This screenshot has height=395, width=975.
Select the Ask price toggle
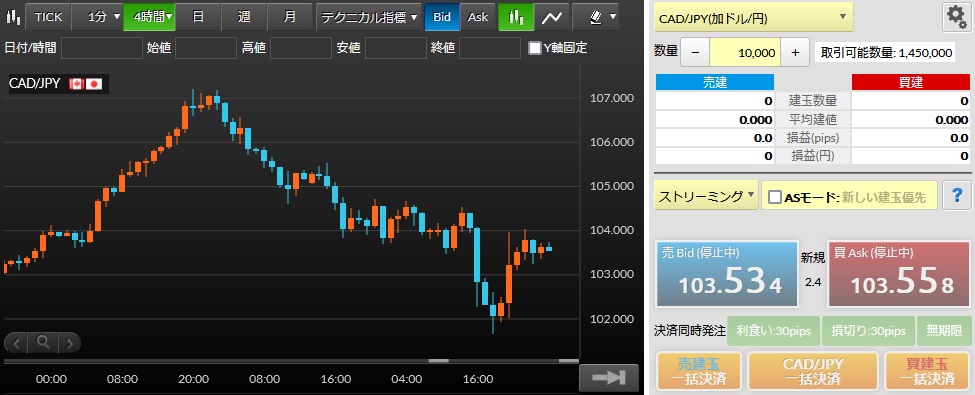(x=478, y=17)
